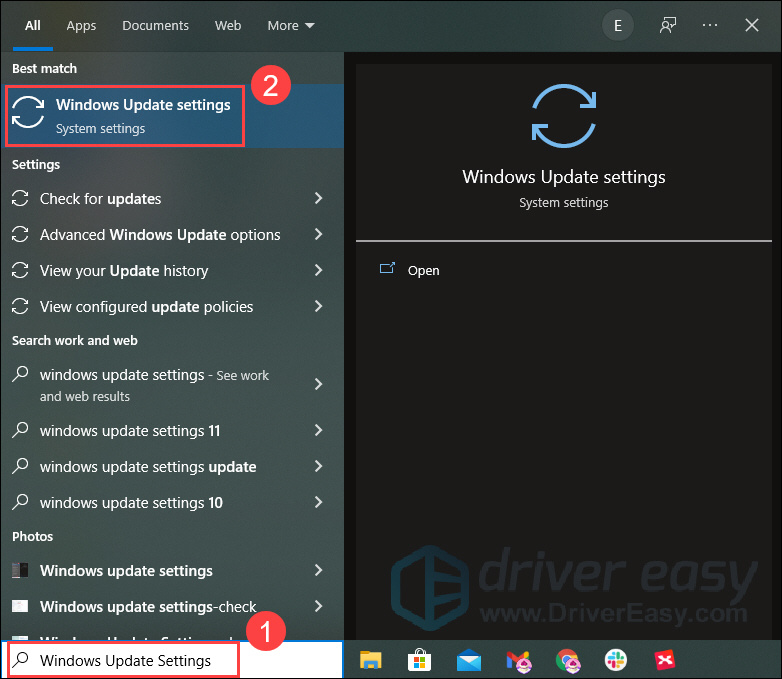782x679 pixels.
Task: Expand View your Update history arrow
Action: 318,270
